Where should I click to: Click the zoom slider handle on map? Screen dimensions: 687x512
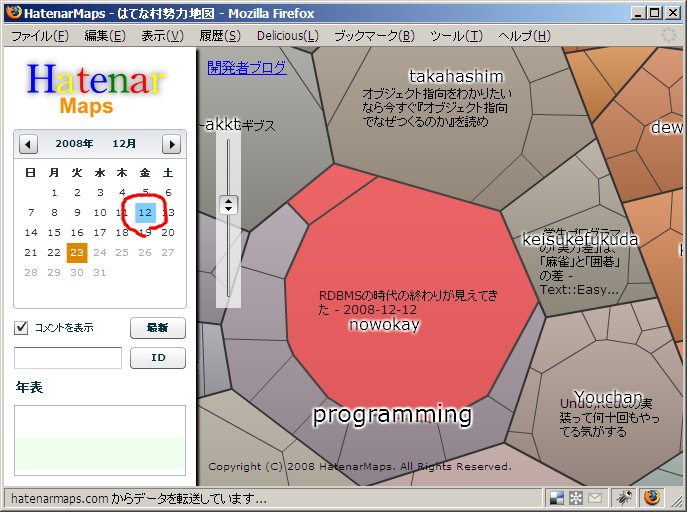point(228,205)
